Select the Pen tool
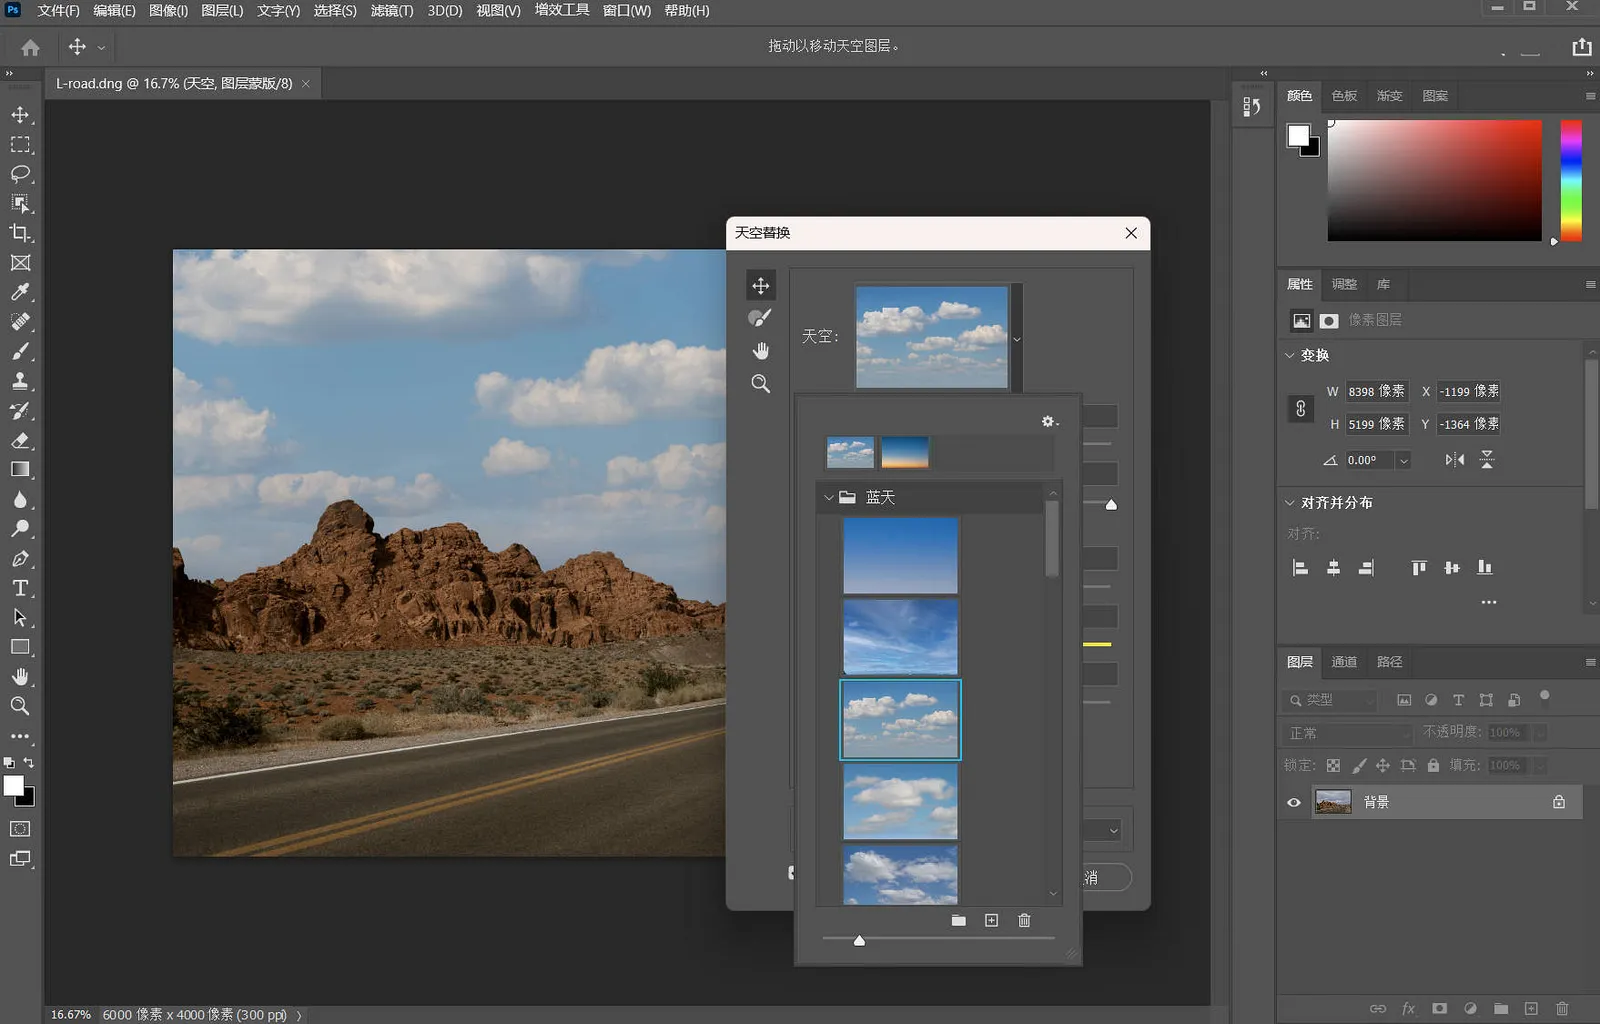The image size is (1600, 1024). click(20, 558)
